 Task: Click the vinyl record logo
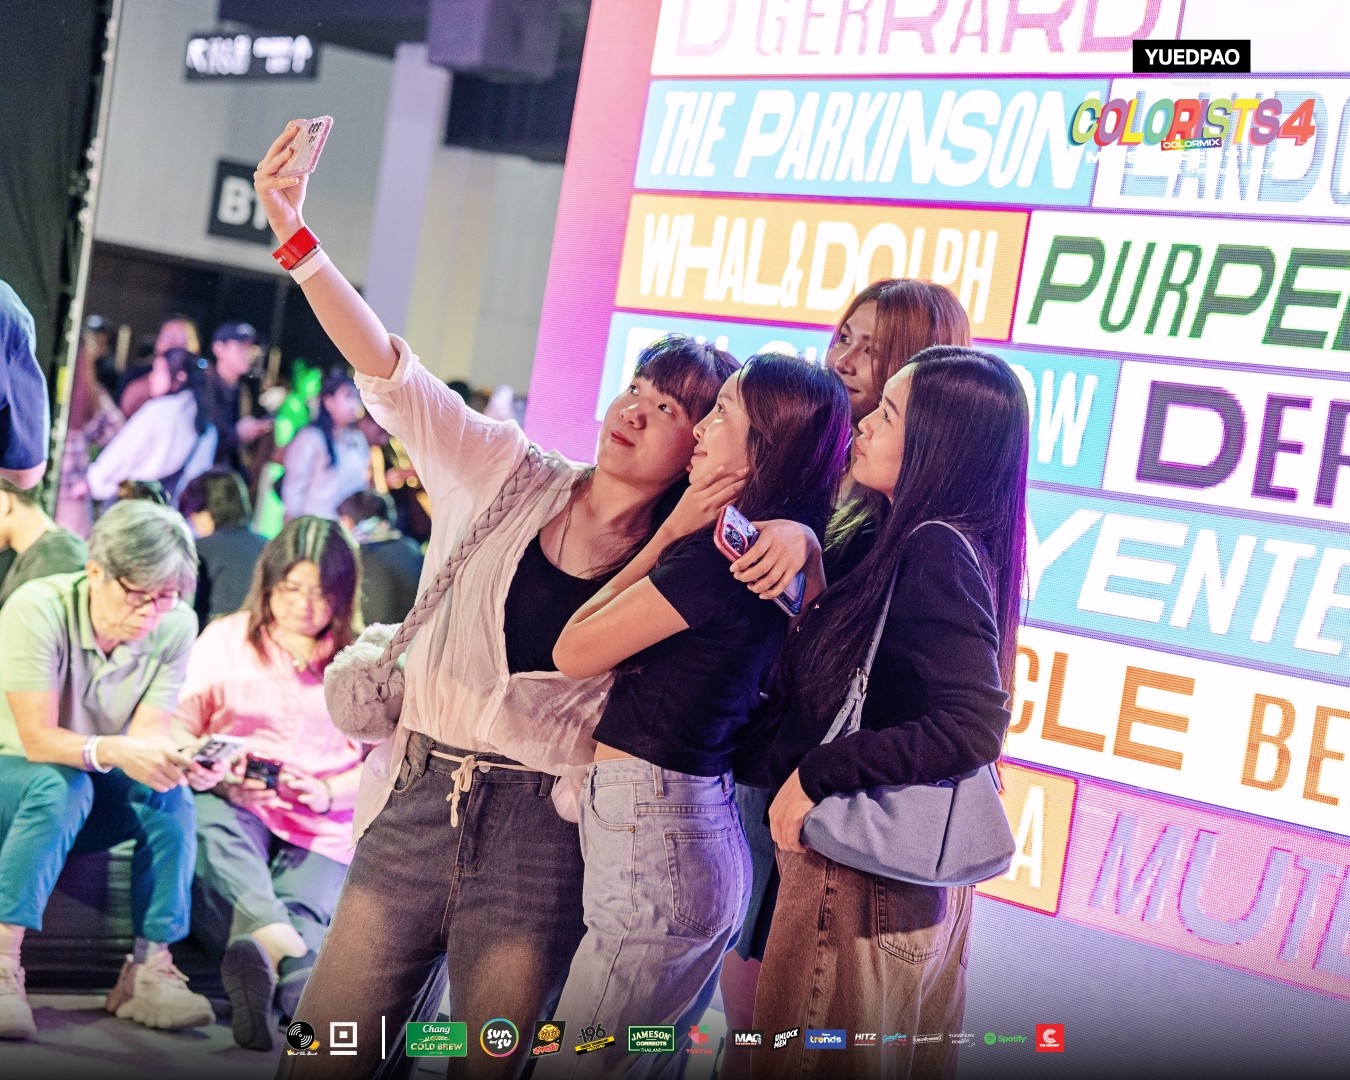pyautogui.click(x=302, y=1037)
